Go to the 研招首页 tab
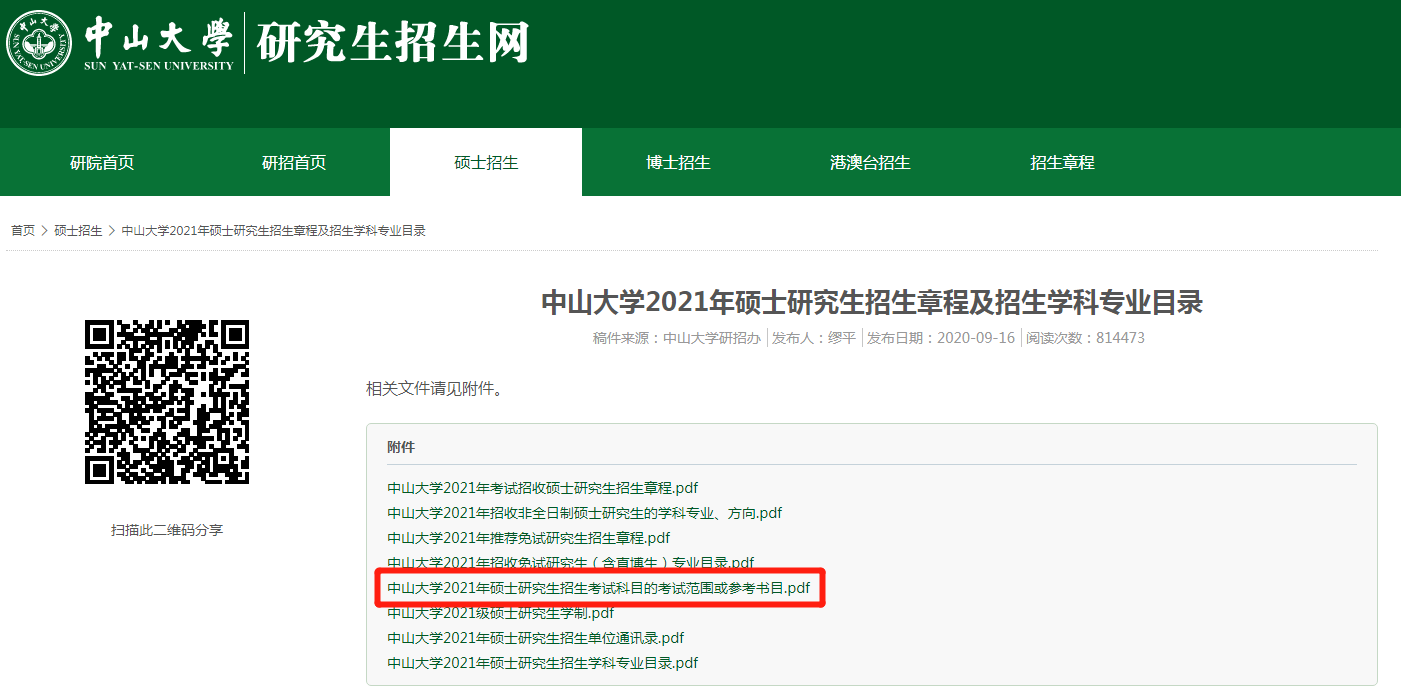This screenshot has width=1401, height=700. pos(294,162)
